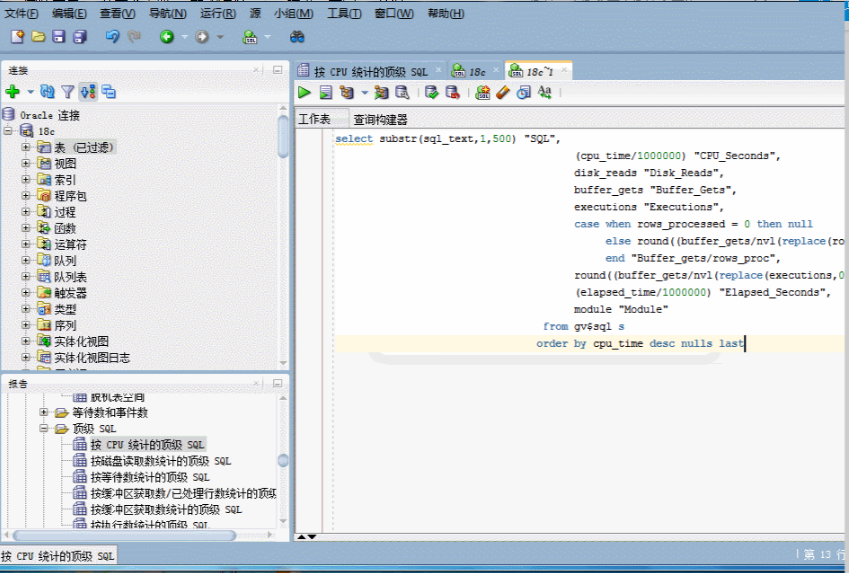
Task: Open dropdown beside SQL worksheet toolbar icon
Action: pyautogui.click(x=267, y=37)
